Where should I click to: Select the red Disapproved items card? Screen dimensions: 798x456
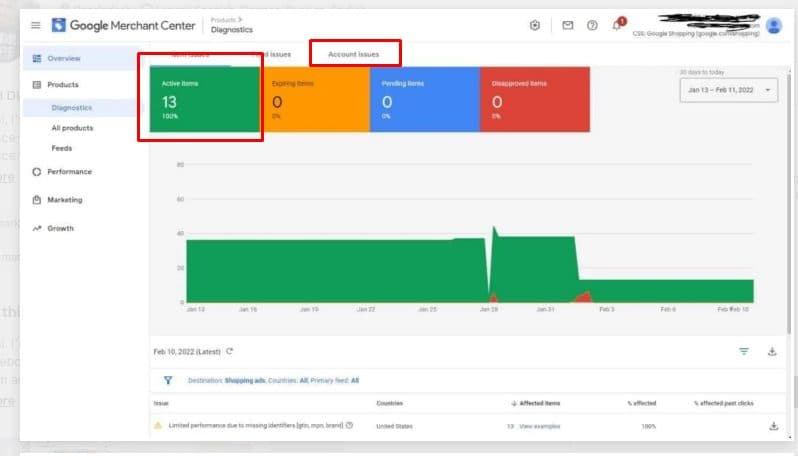coord(535,99)
